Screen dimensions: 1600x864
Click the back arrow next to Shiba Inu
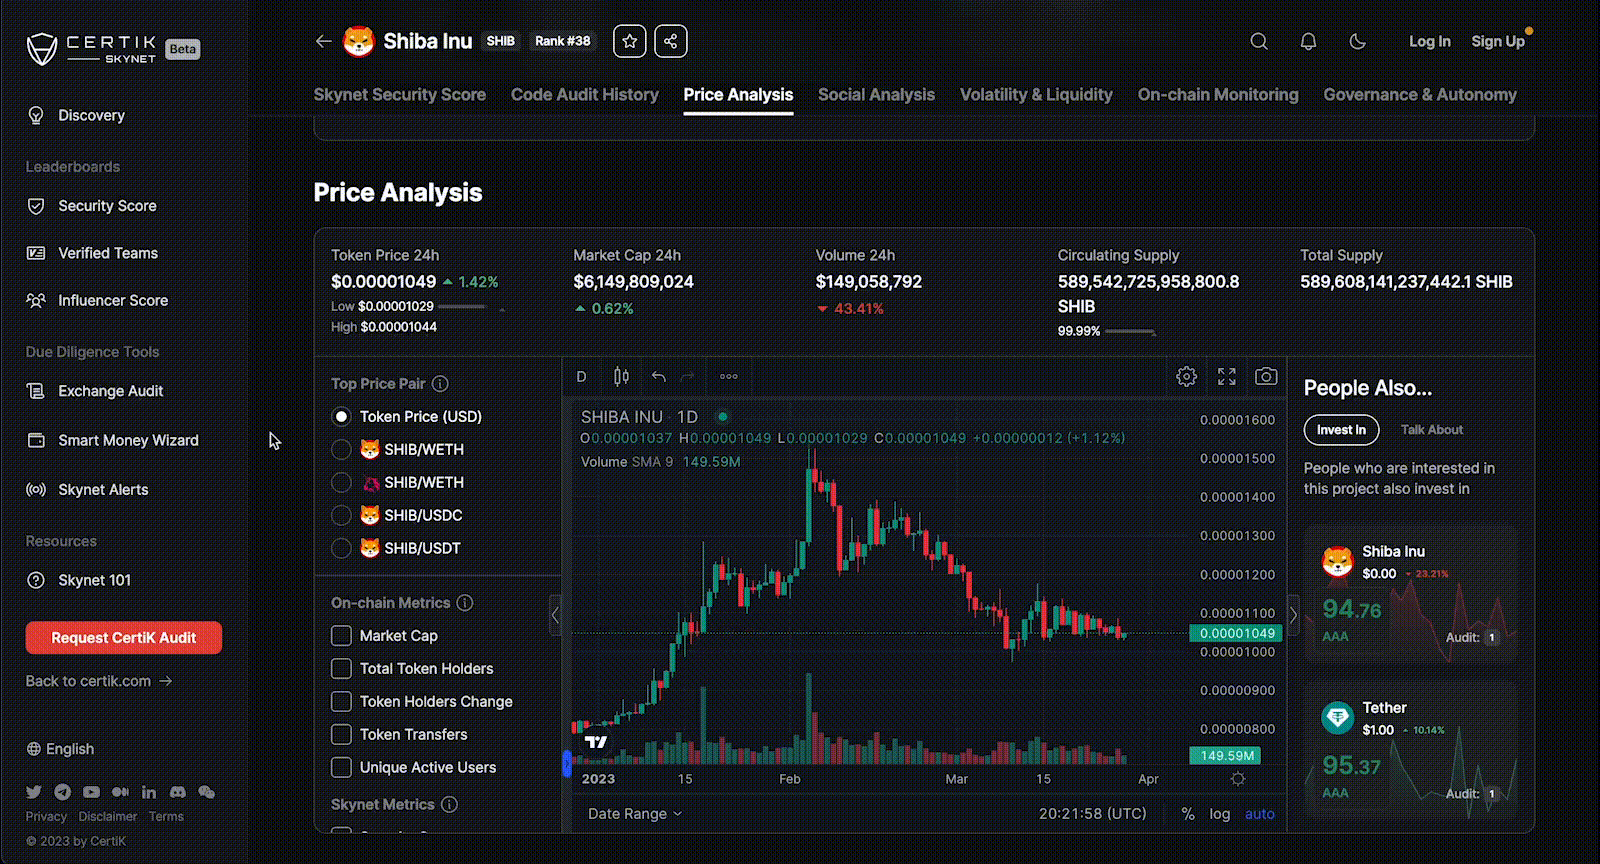[323, 41]
